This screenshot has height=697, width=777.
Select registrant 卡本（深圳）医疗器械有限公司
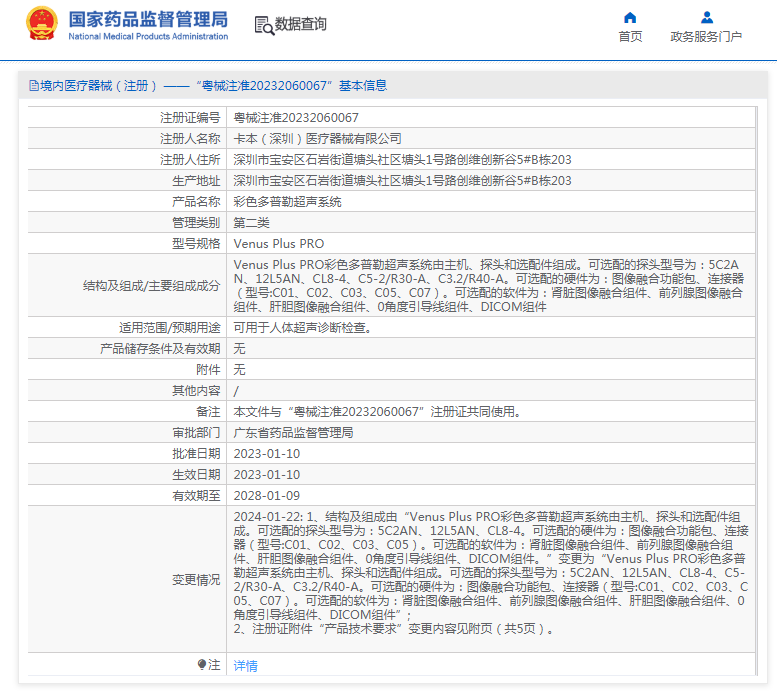coord(317,139)
